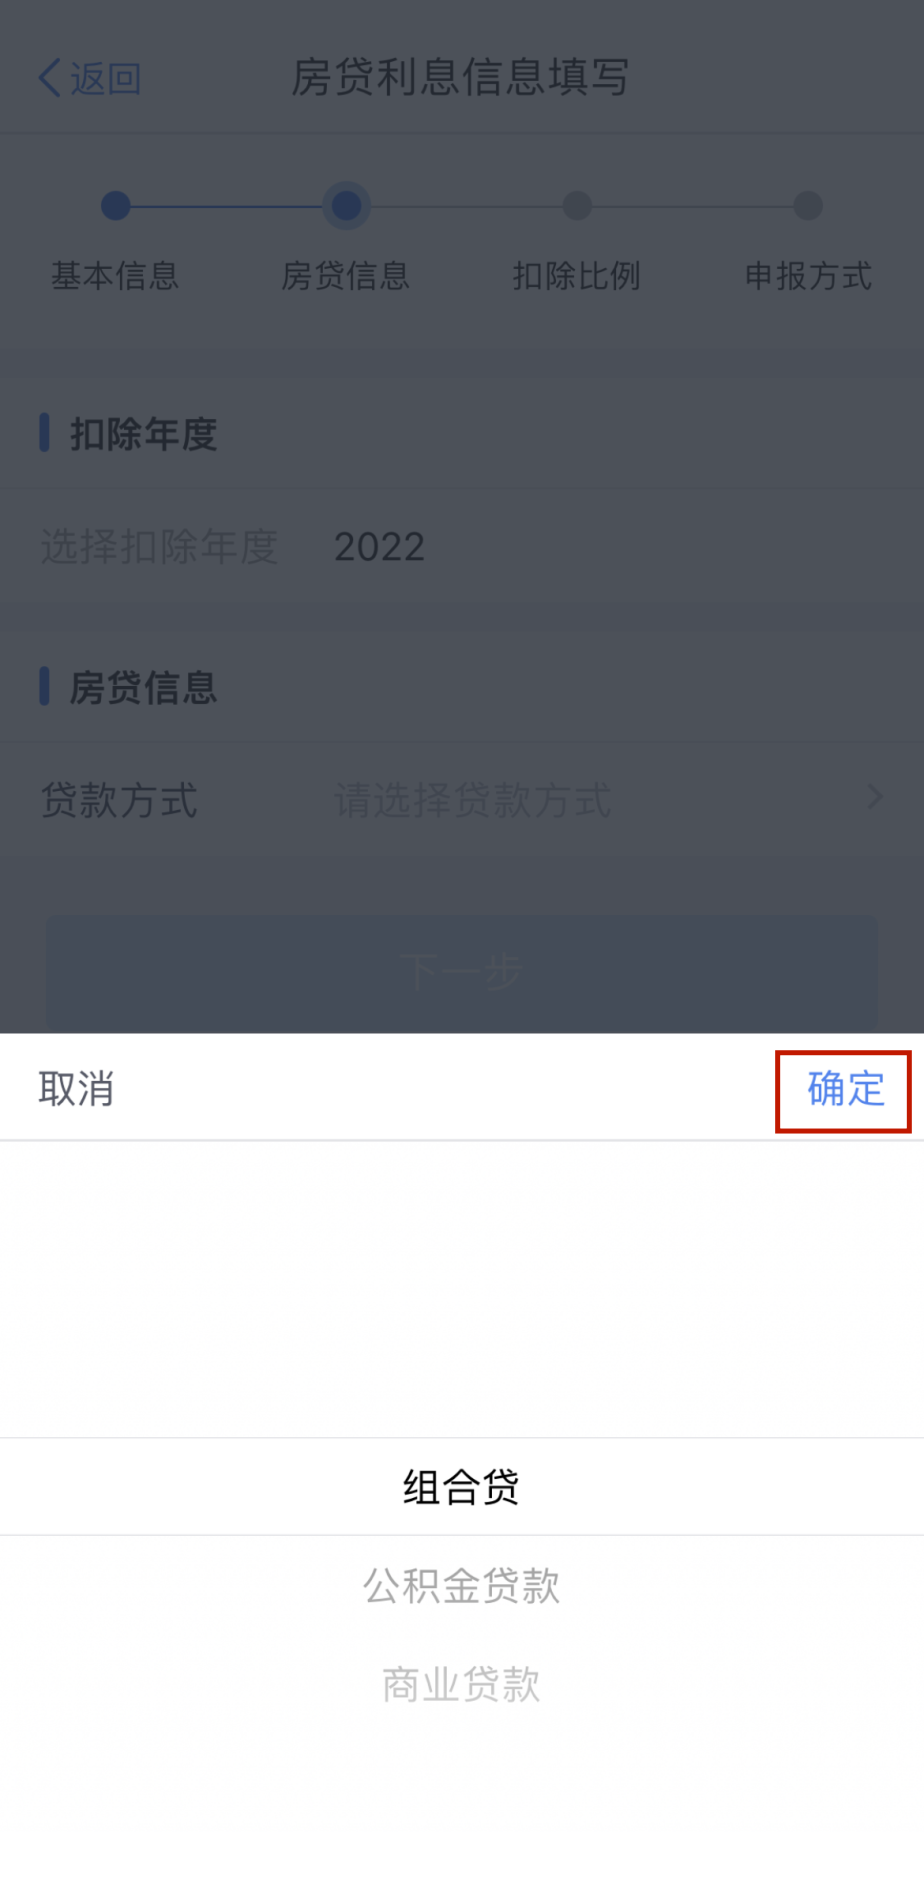Tap the 下一步 button
Viewport: 924px width, 1878px height.
pyautogui.click(x=461, y=972)
